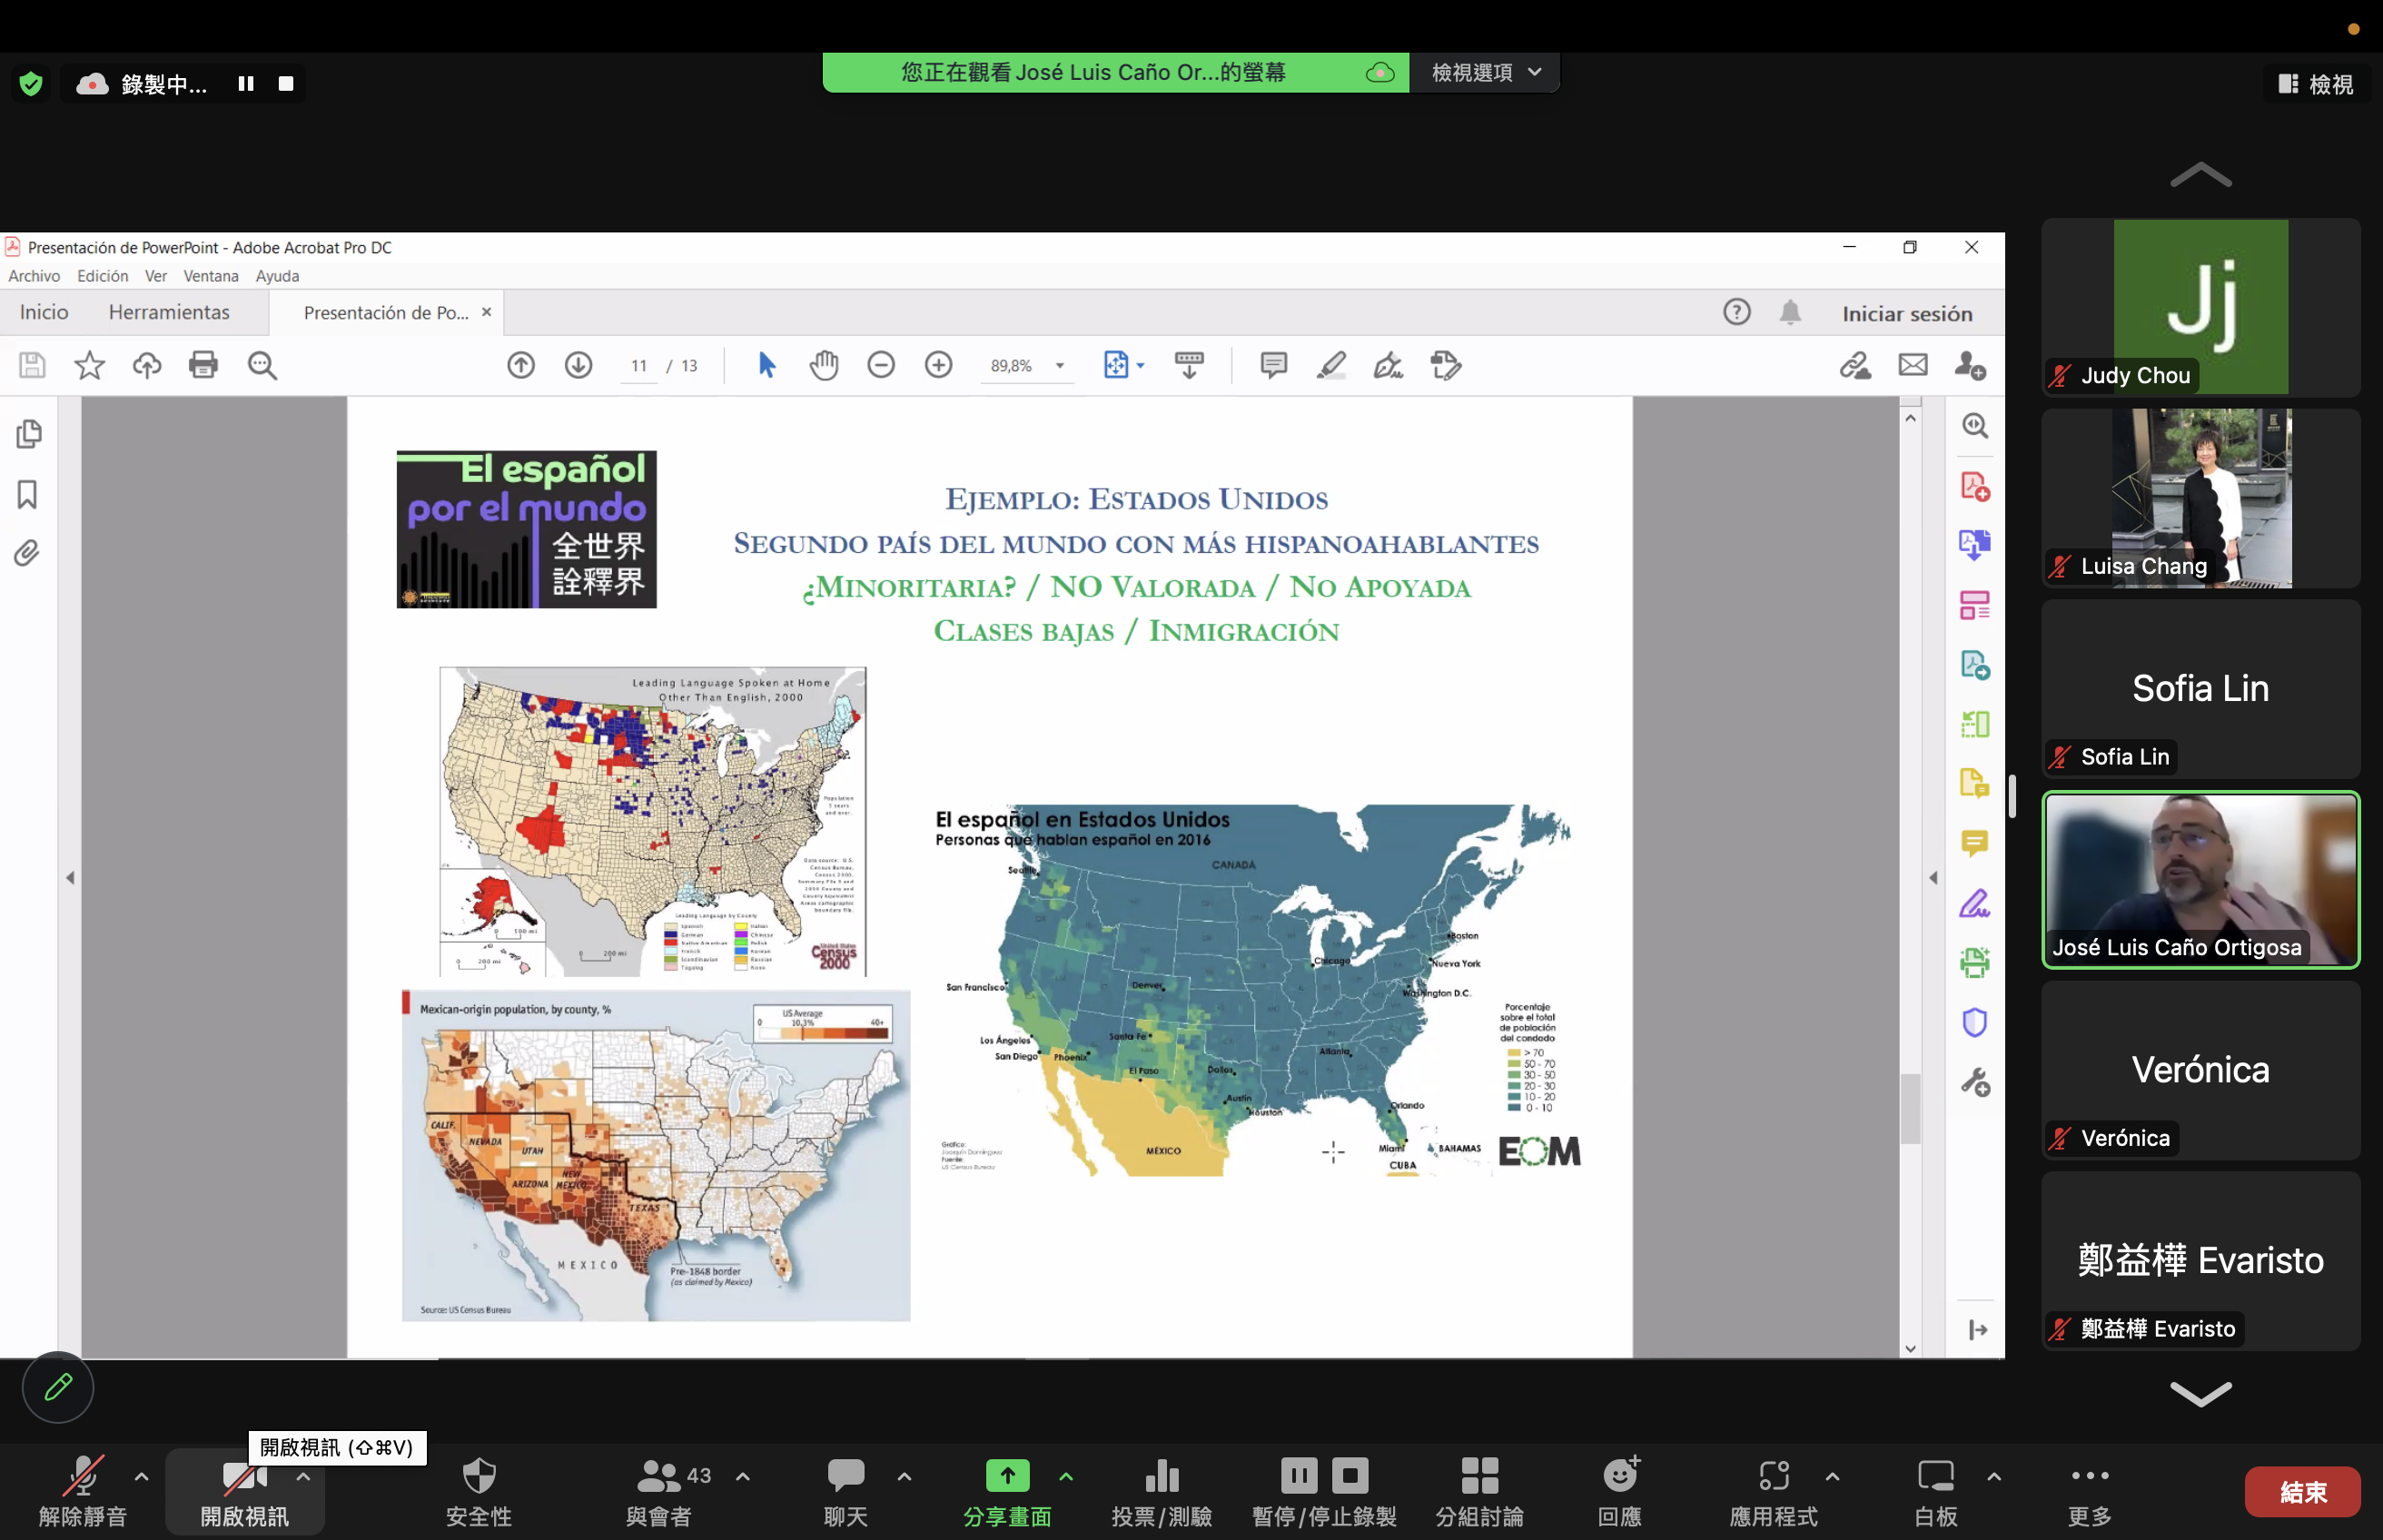Switch to the Herramientas tab
The image size is (2383, 1540).
[169, 312]
